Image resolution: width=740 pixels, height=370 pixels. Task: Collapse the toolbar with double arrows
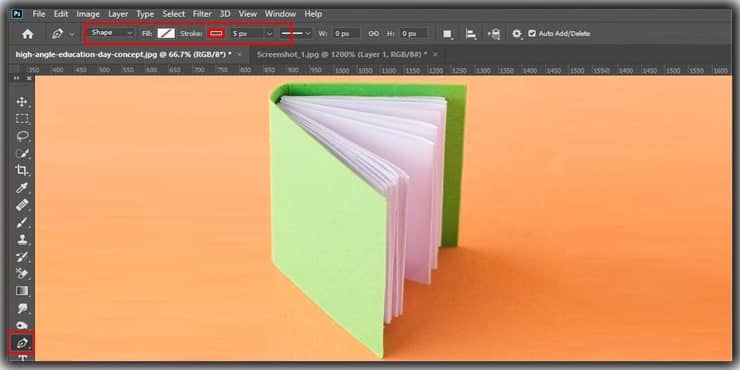pos(17,78)
